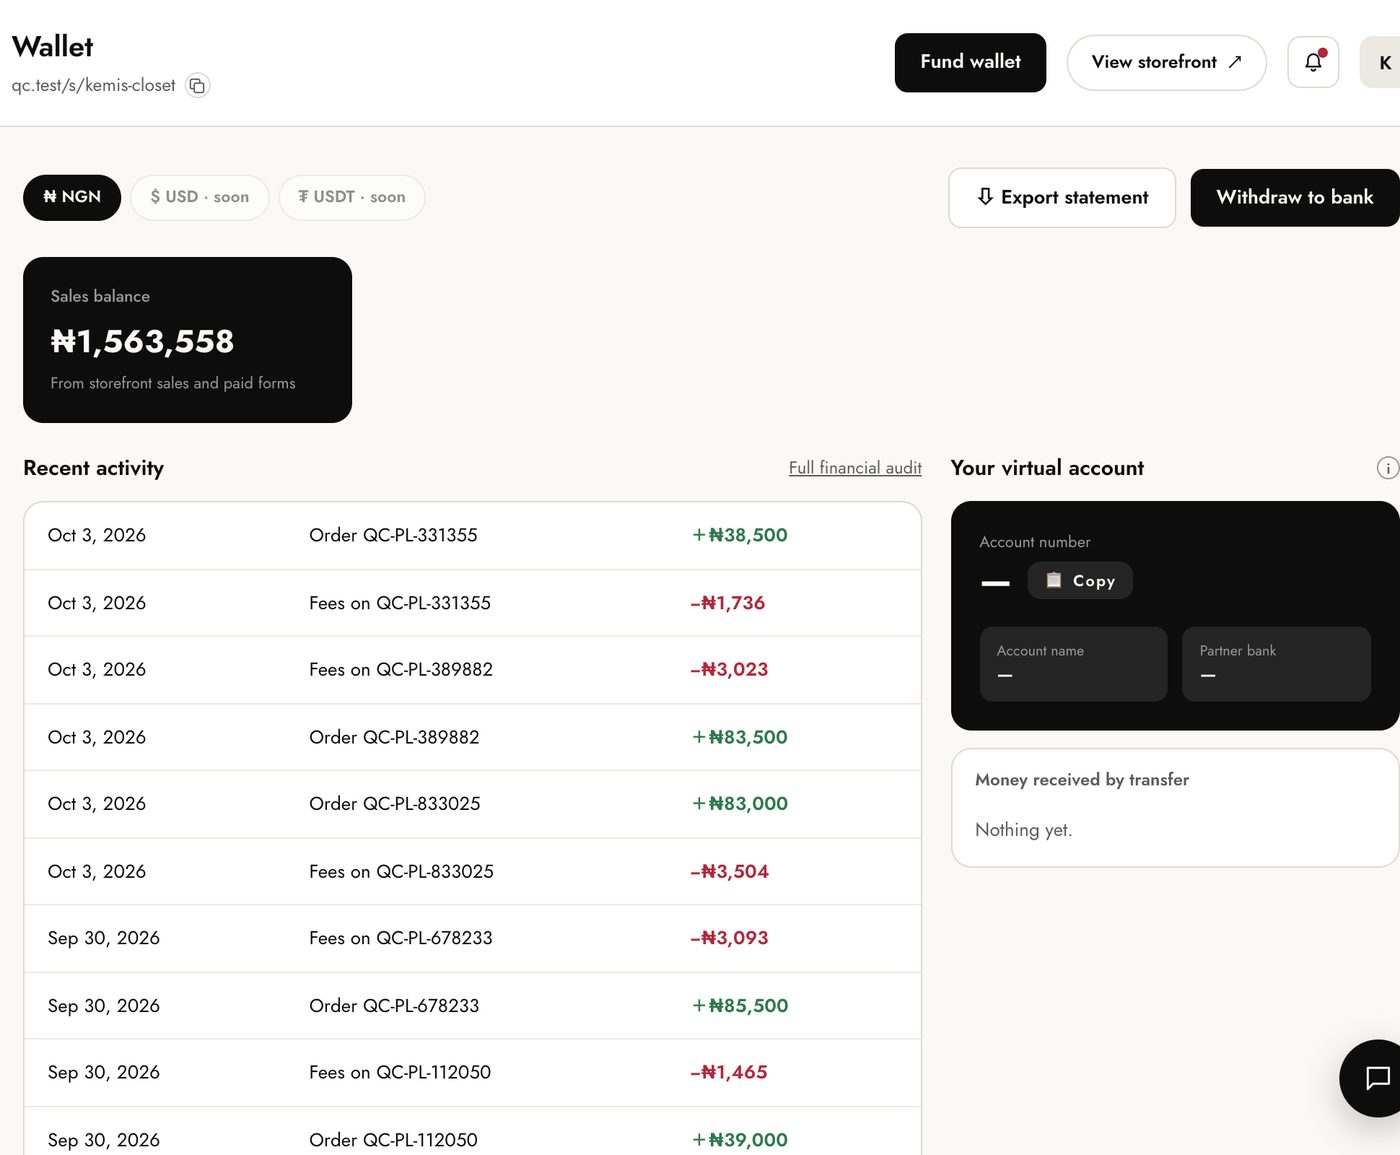Screen dimensions: 1400x1155
Task: Export the wallet statement
Action: [1062, 198]
